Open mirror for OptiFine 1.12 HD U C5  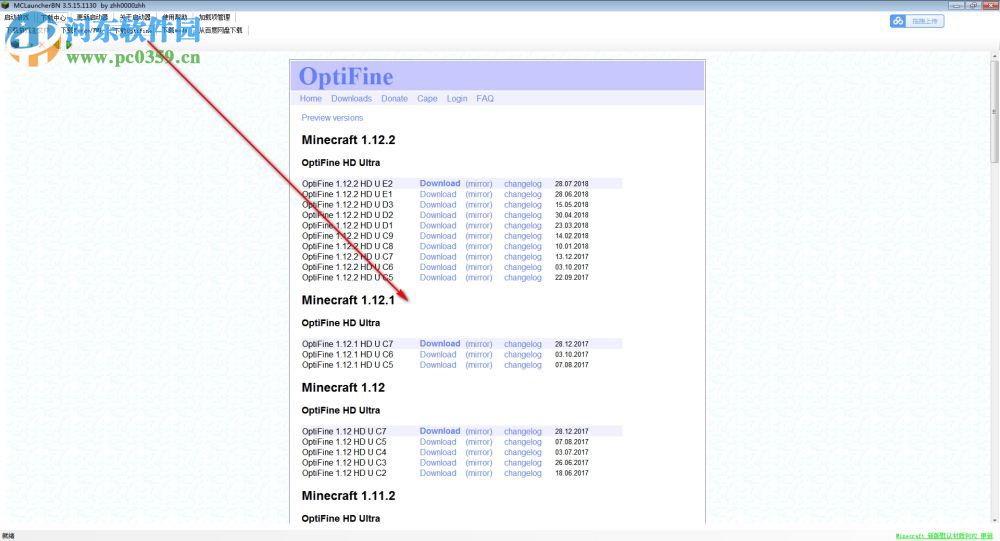(x=479, y=441)
